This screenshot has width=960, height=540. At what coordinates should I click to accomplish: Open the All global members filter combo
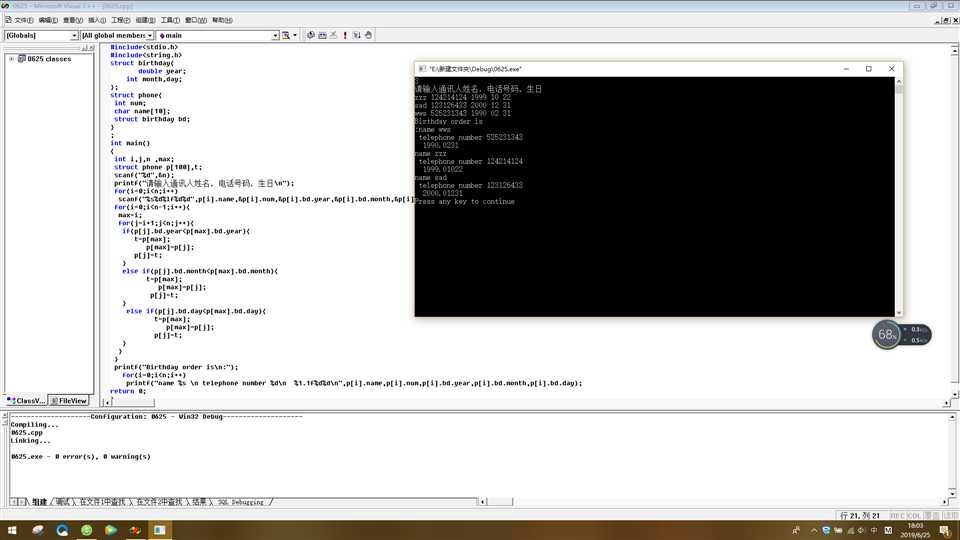117,36
